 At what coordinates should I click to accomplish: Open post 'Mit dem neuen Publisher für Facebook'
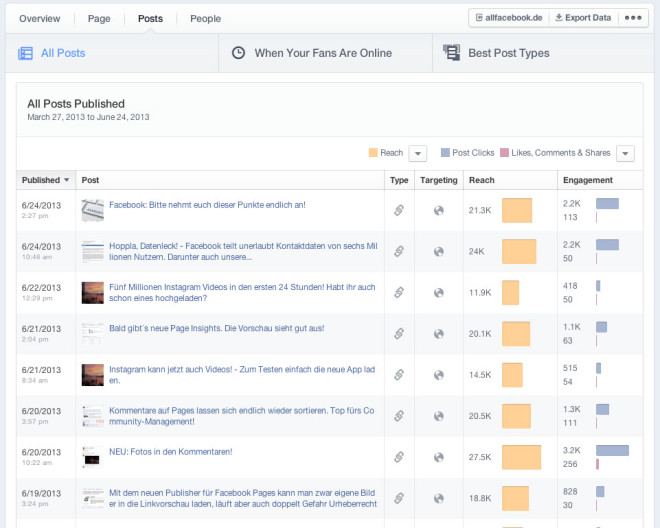(243, 498)
